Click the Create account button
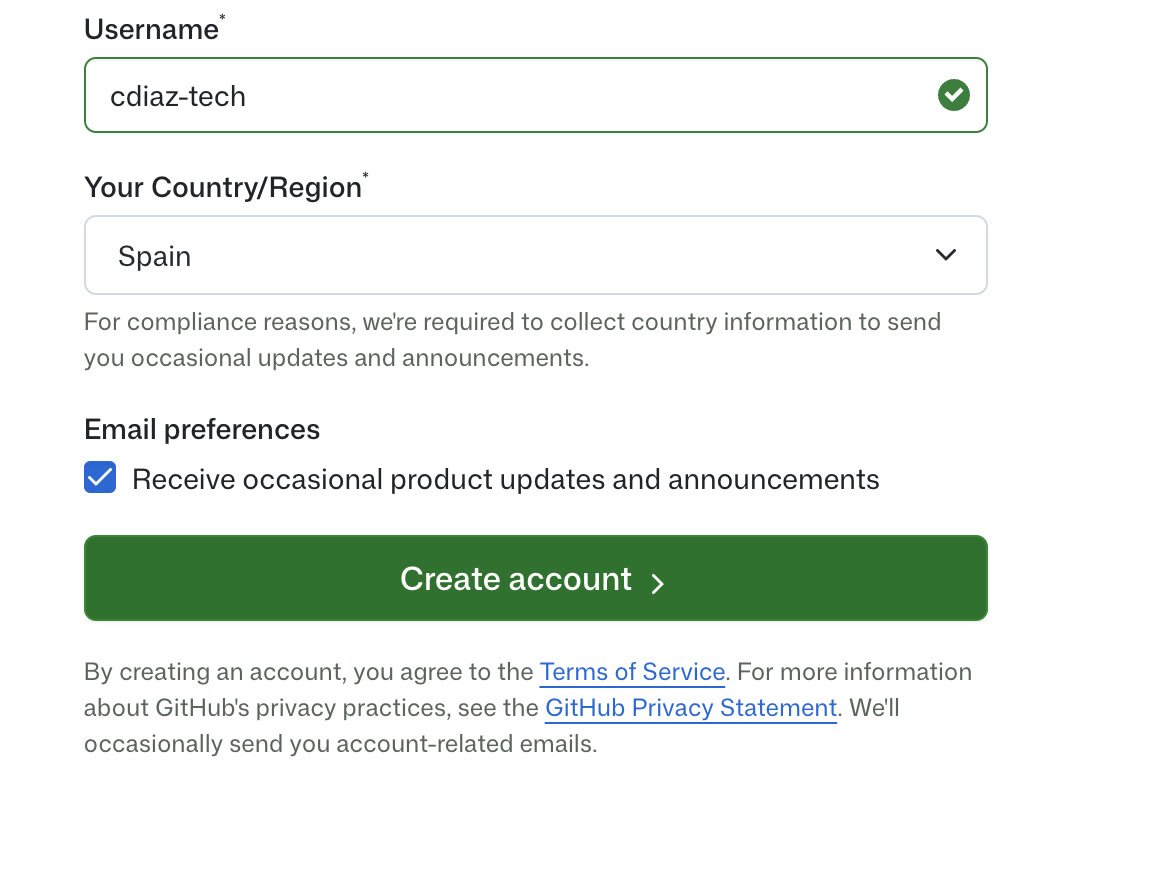 point(536,578)
